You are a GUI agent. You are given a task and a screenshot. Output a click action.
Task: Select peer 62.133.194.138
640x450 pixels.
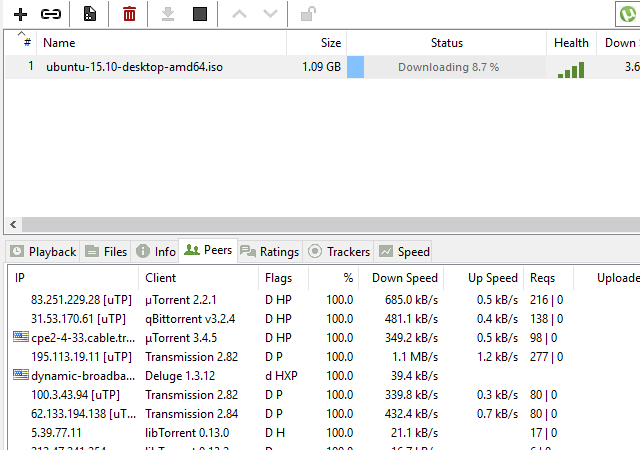tap(83, 414)
